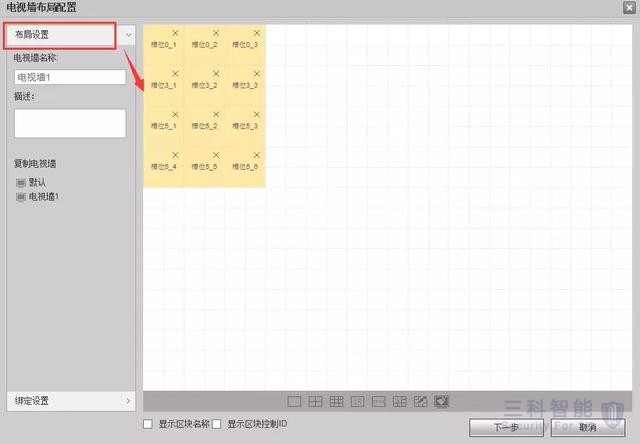Screen dimensions: 640x444
Task: Remove slot 槽位5_3 with its X
Action: coord(257,114)
